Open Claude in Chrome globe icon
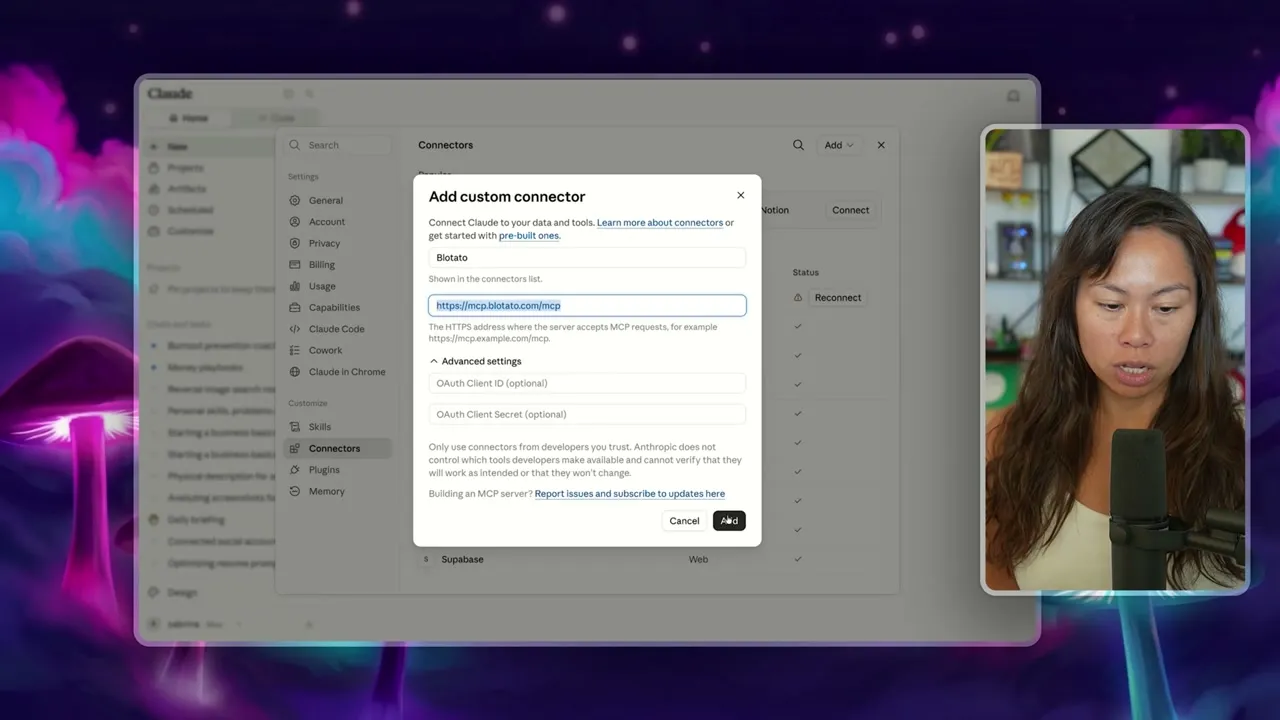This screenshot has height=720, width=1280. (x=295, y=372)
